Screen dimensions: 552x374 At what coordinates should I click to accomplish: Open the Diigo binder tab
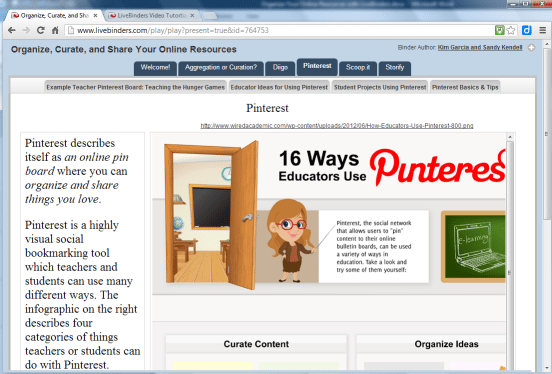[280, 68]
